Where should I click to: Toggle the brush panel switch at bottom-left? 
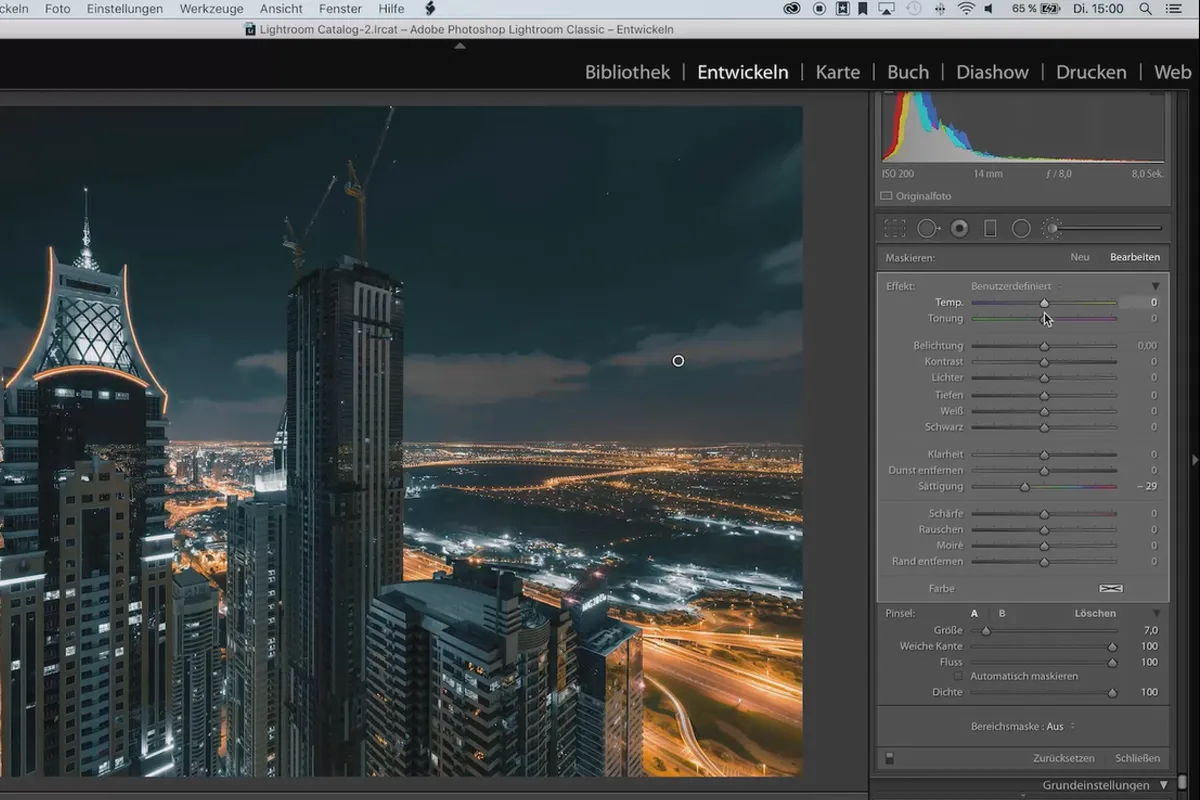click(x=889, y=758)
